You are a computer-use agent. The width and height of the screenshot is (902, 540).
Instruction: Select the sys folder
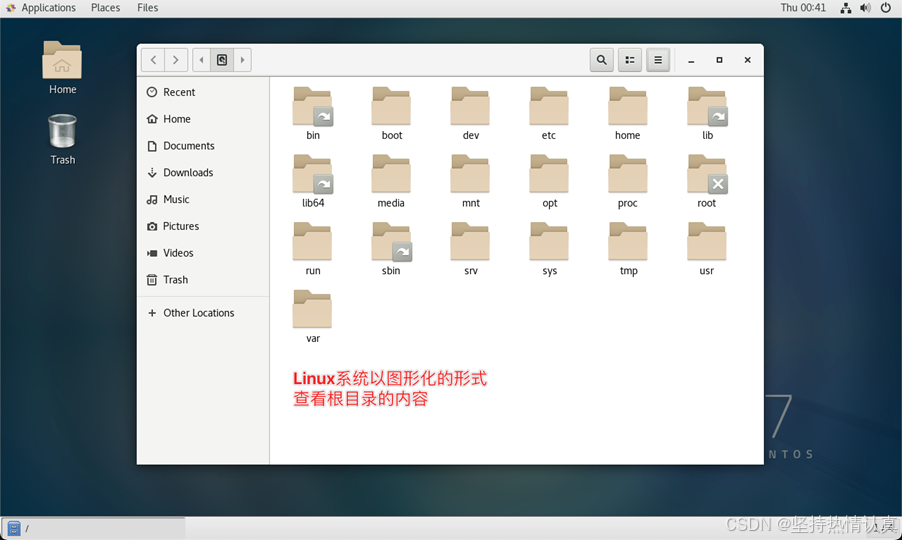coord(549,249)
